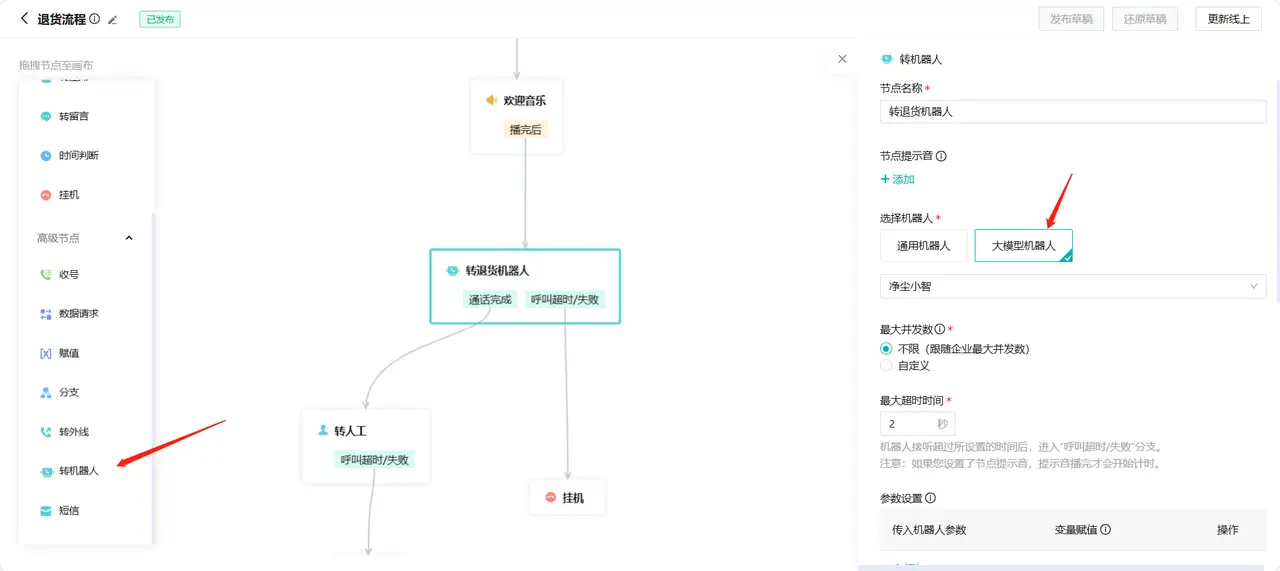1280x571 pixels.
Task: Collapse the 高级节点 section
Action: click(128, 238)
